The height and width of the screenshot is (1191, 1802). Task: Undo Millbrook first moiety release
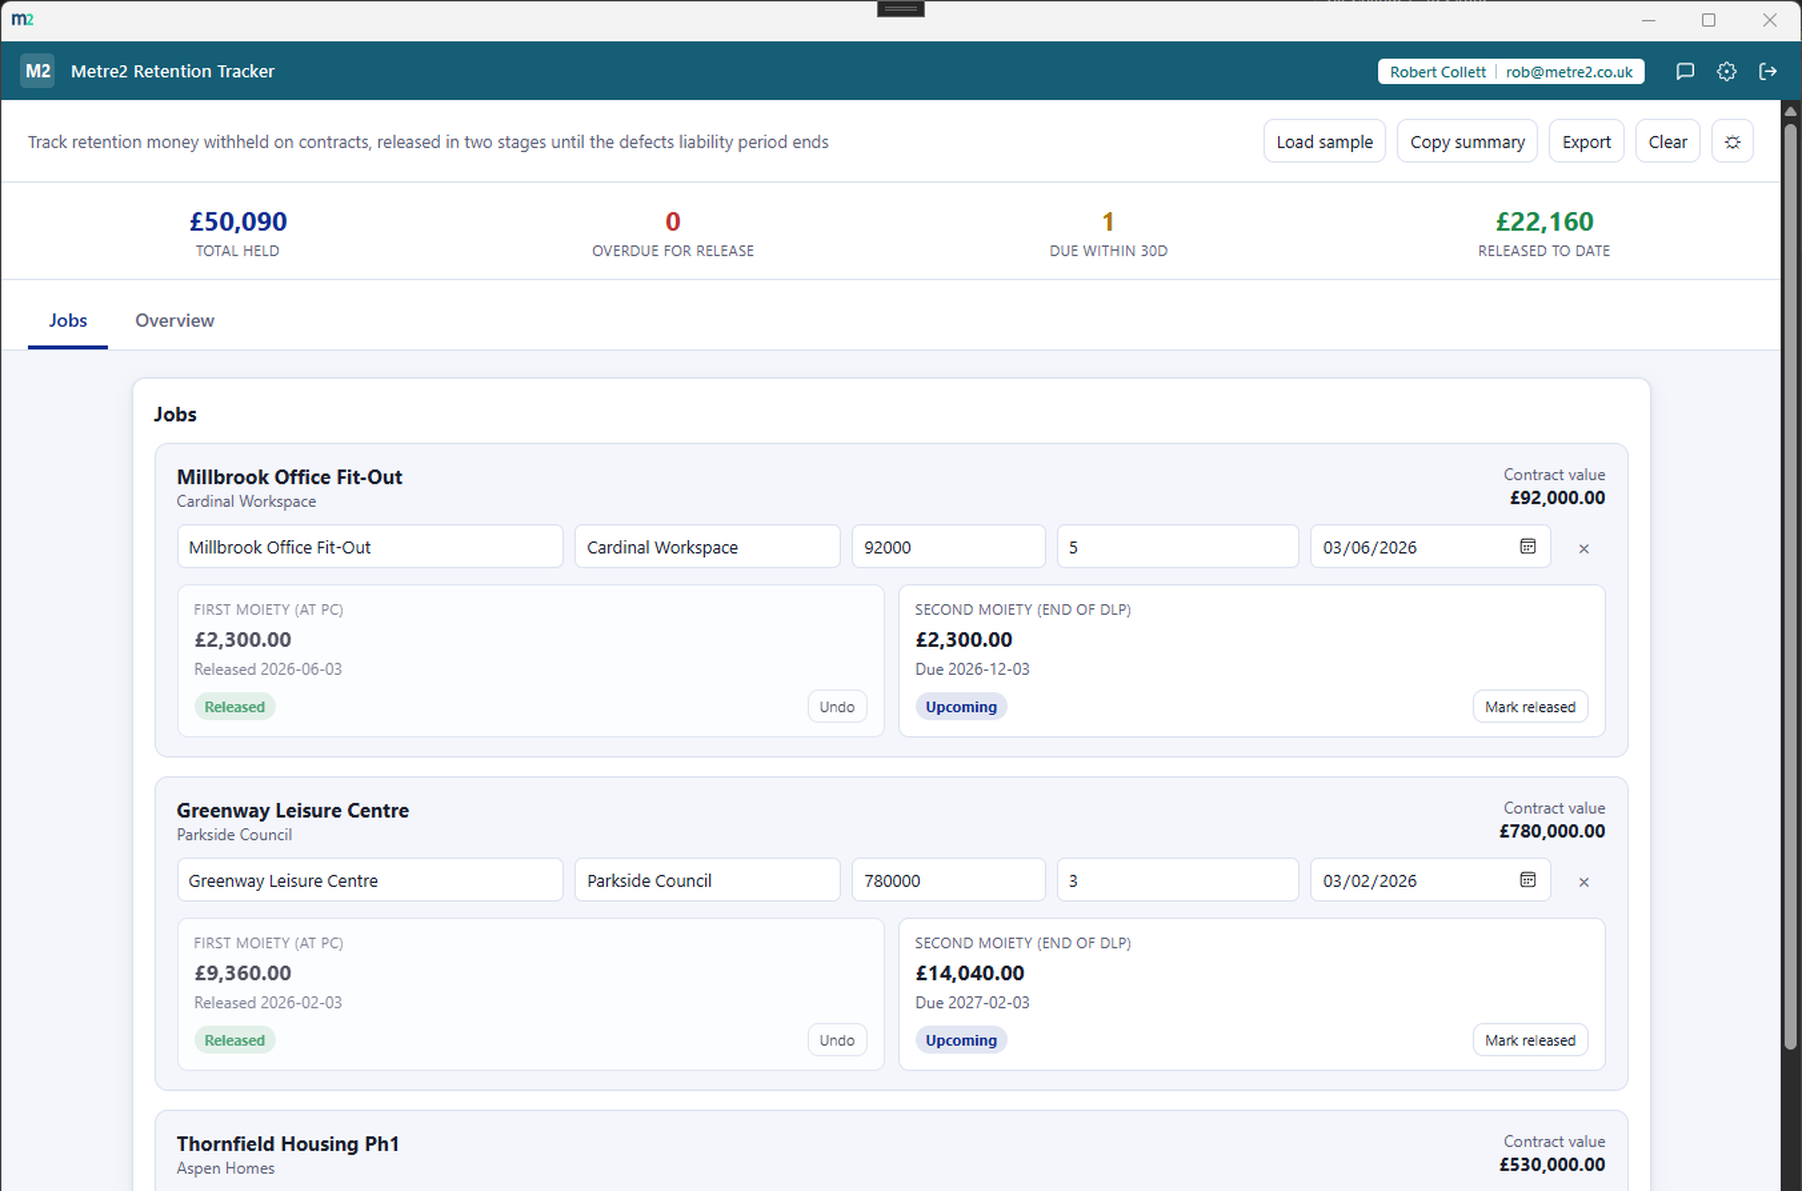tap(837, 707)
